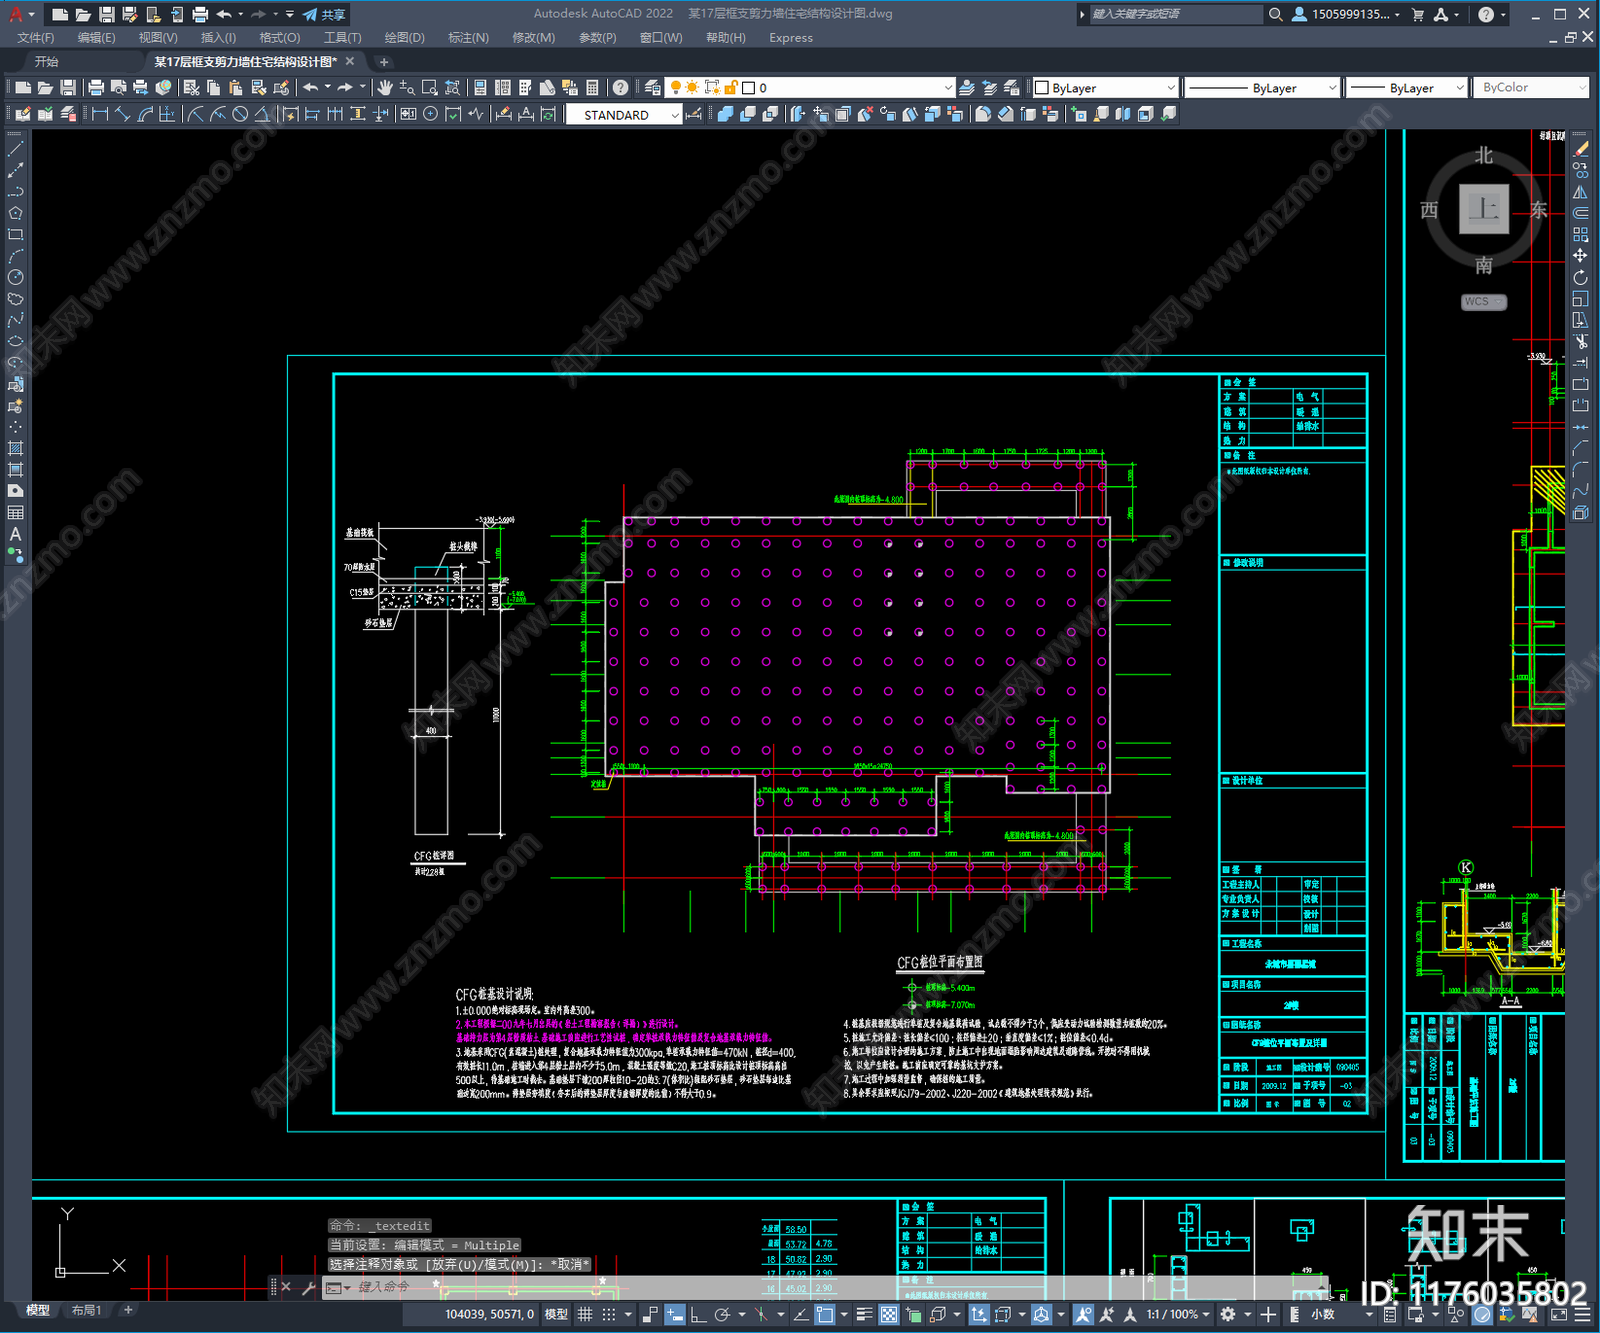
Task: Click the Erase tool in the modify toolbar
Action: click(1580, 148)
